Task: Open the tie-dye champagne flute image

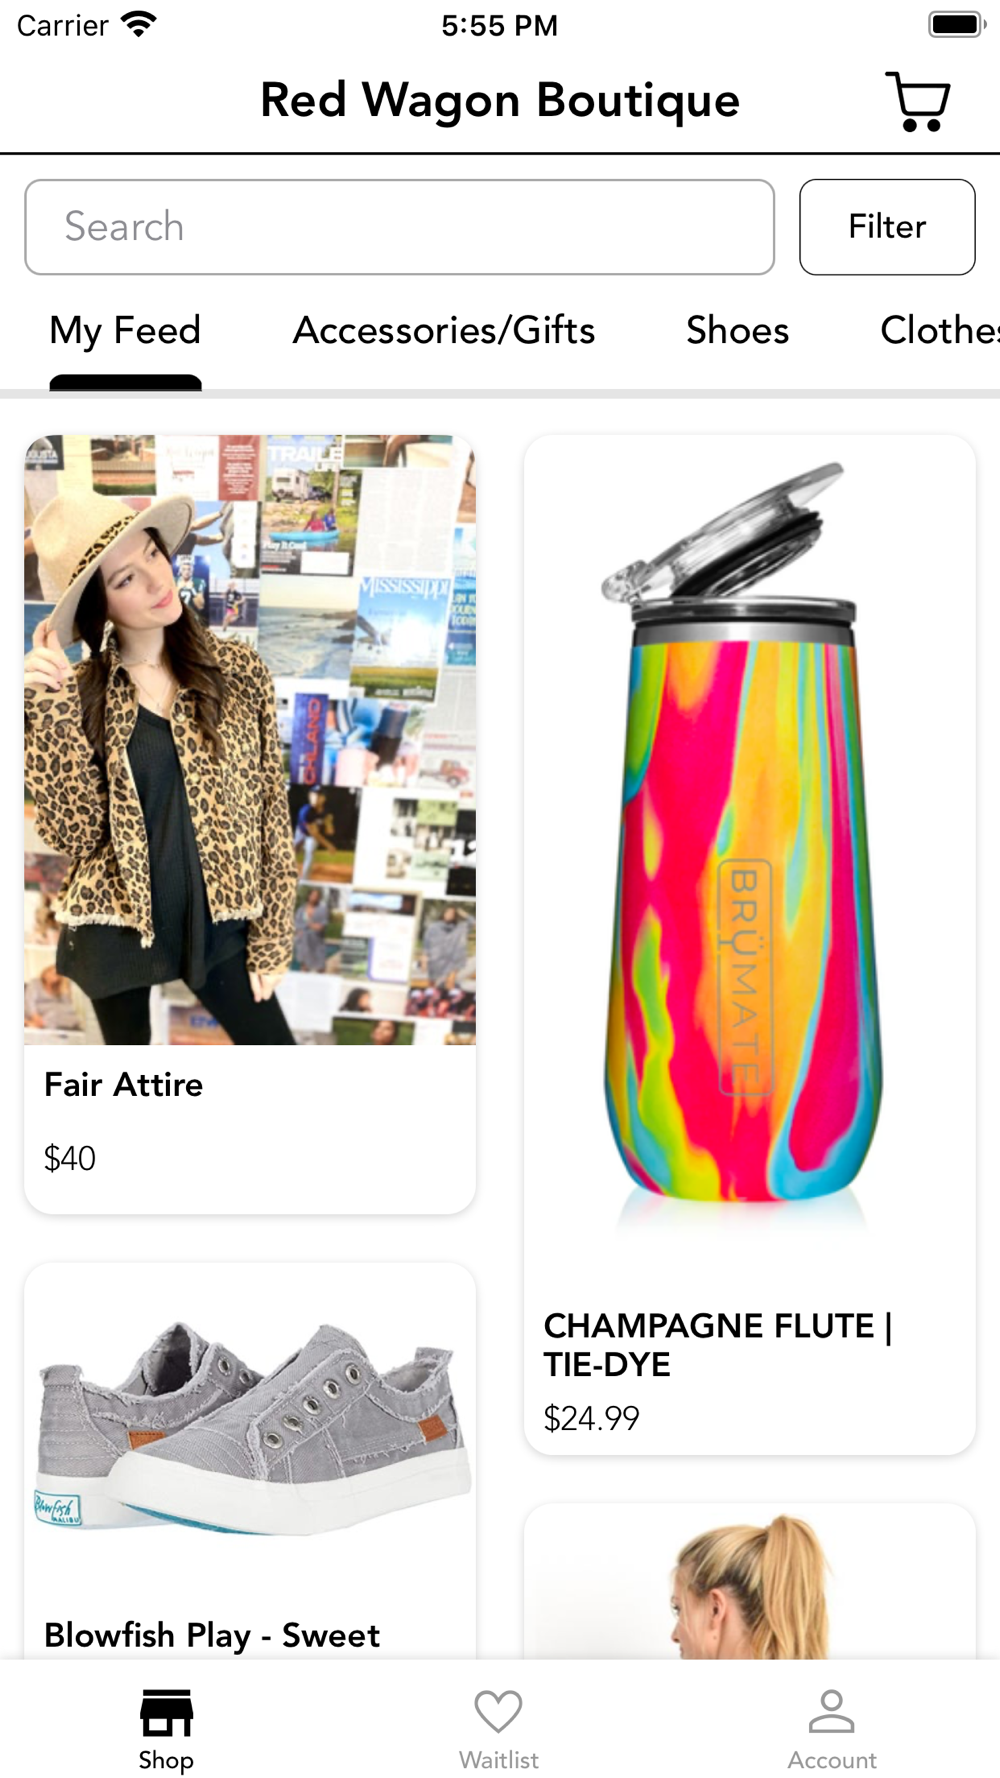Action: (x=750, y=845)
